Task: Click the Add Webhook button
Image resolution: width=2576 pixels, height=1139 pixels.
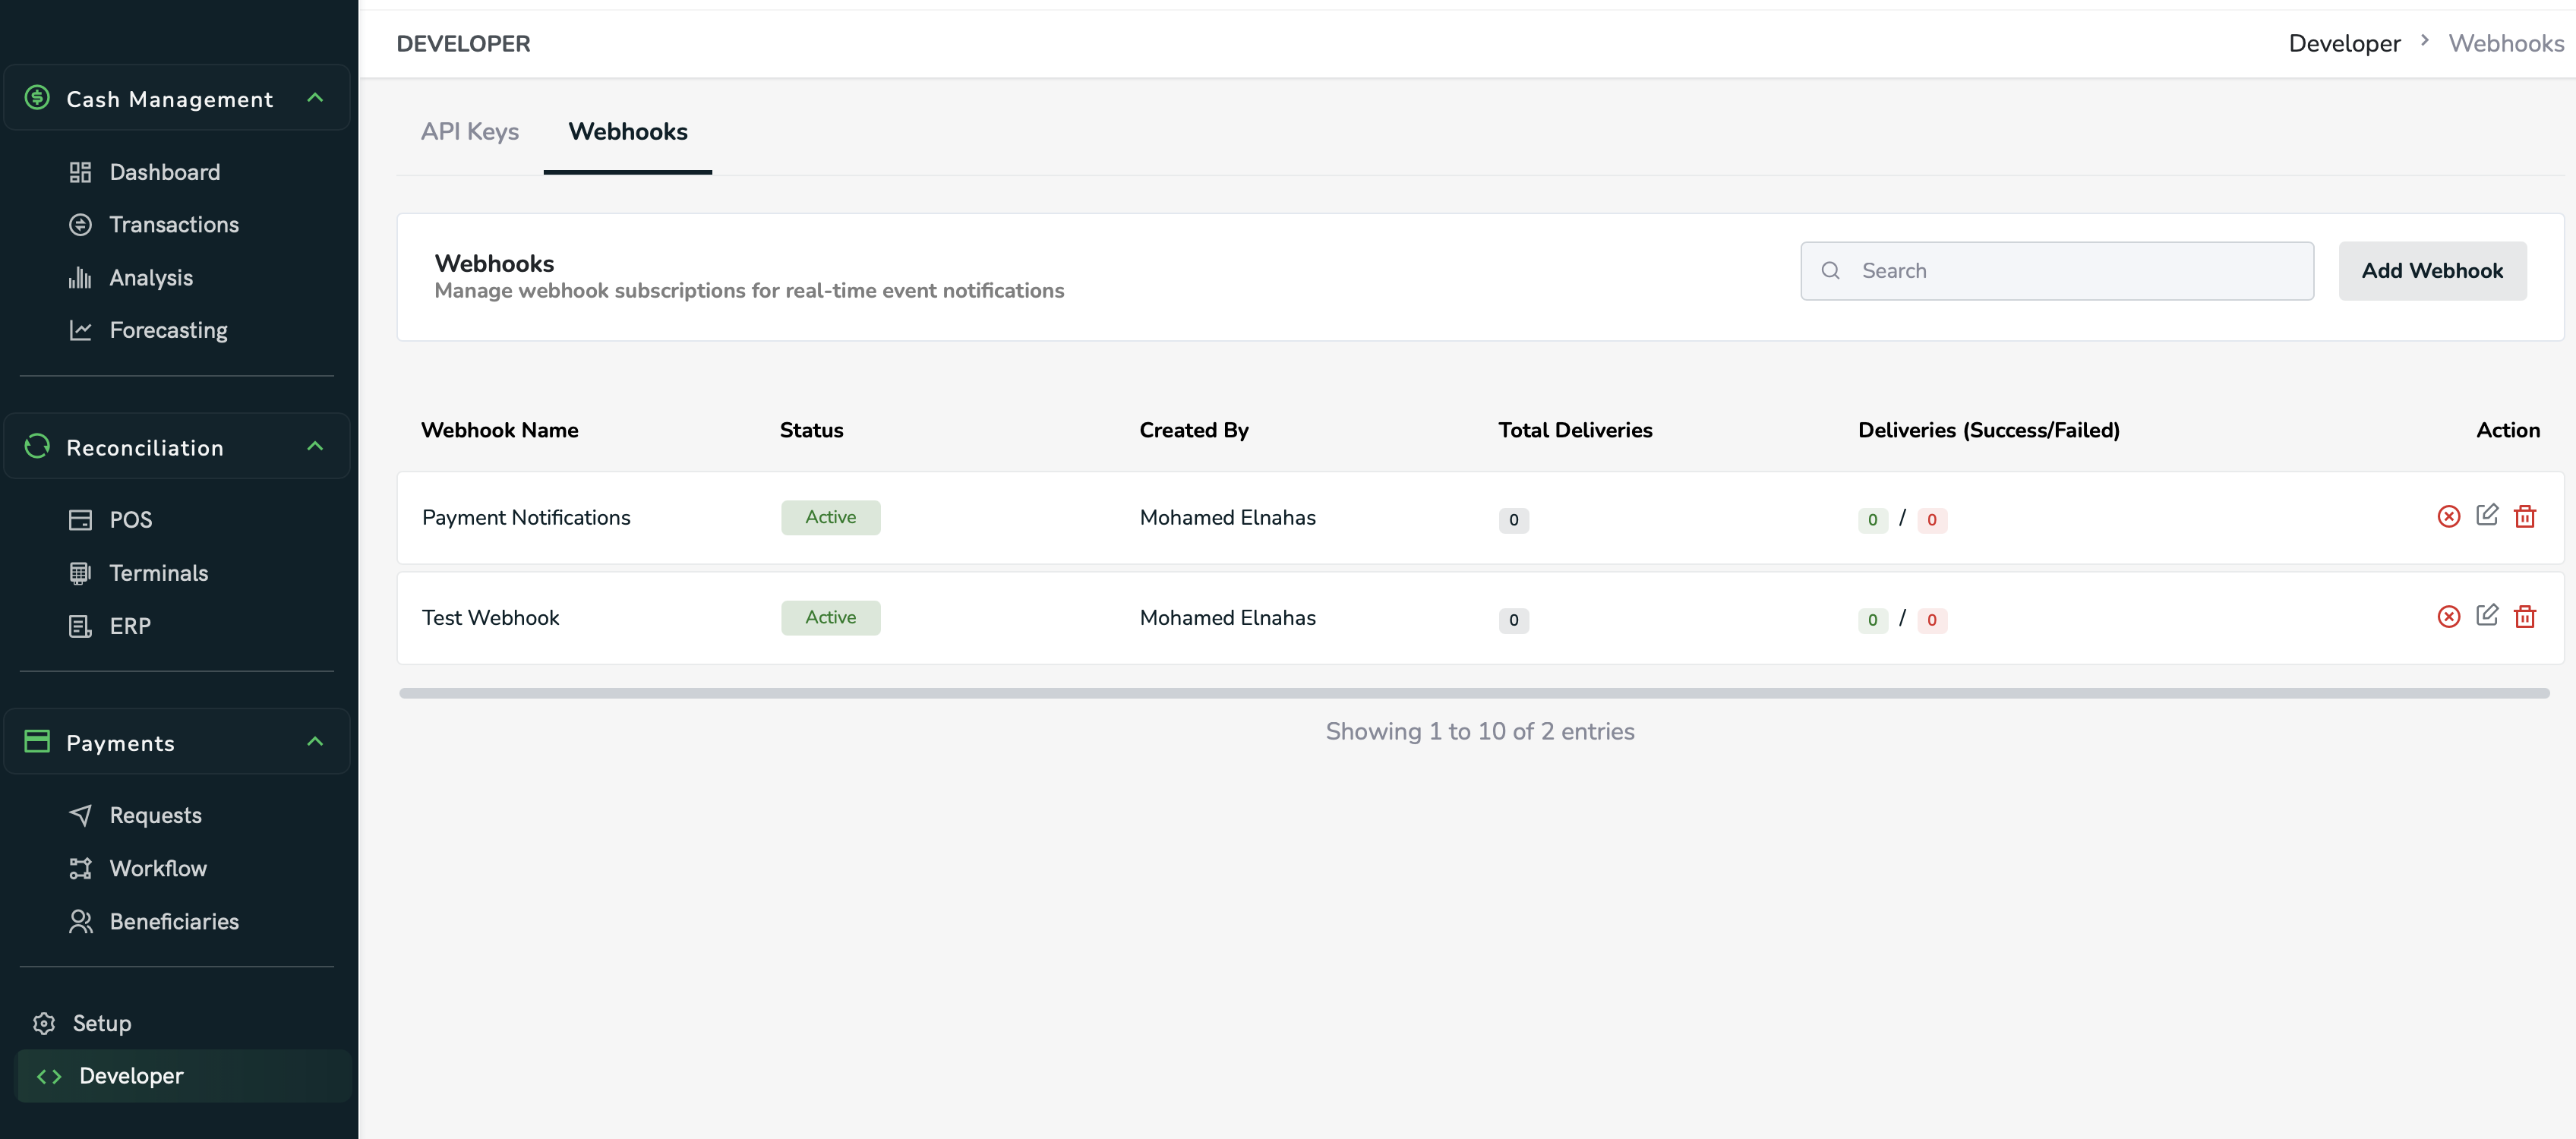Action: (x=2431, y=271)
